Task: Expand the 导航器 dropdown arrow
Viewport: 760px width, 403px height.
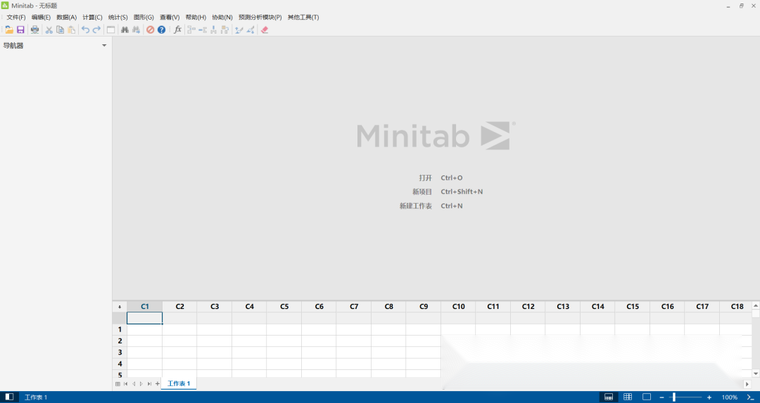Action: (104, 45)
